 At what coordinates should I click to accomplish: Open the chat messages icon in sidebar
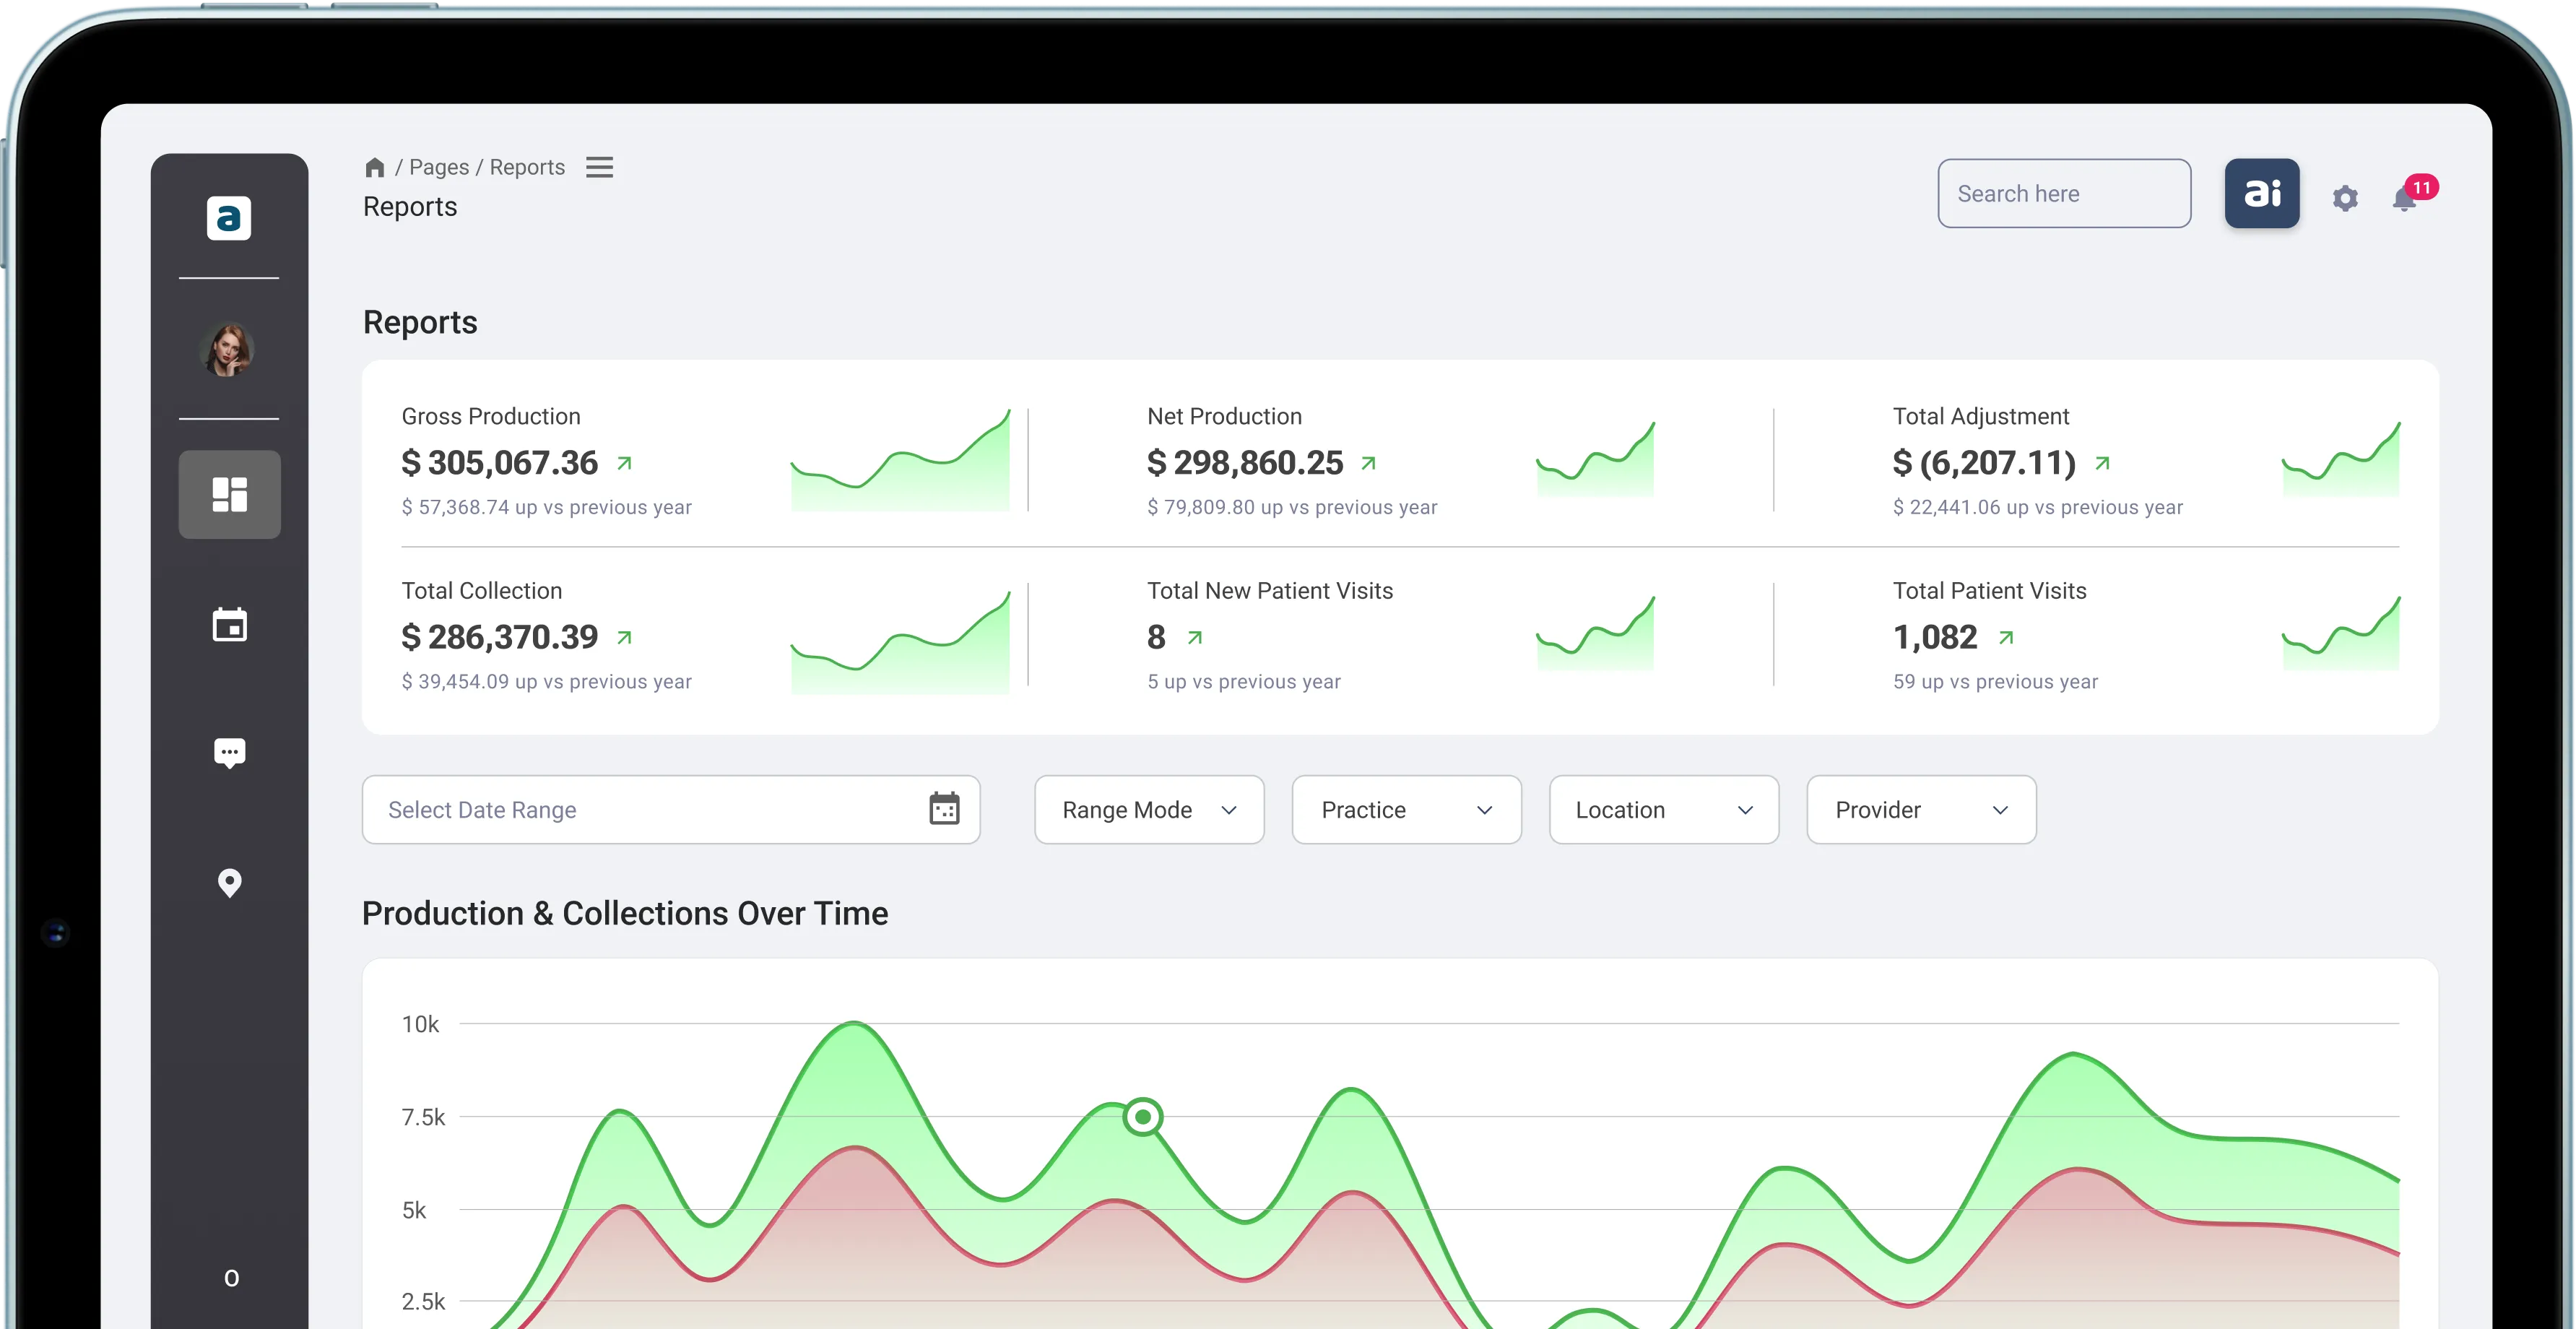[230, 752]
